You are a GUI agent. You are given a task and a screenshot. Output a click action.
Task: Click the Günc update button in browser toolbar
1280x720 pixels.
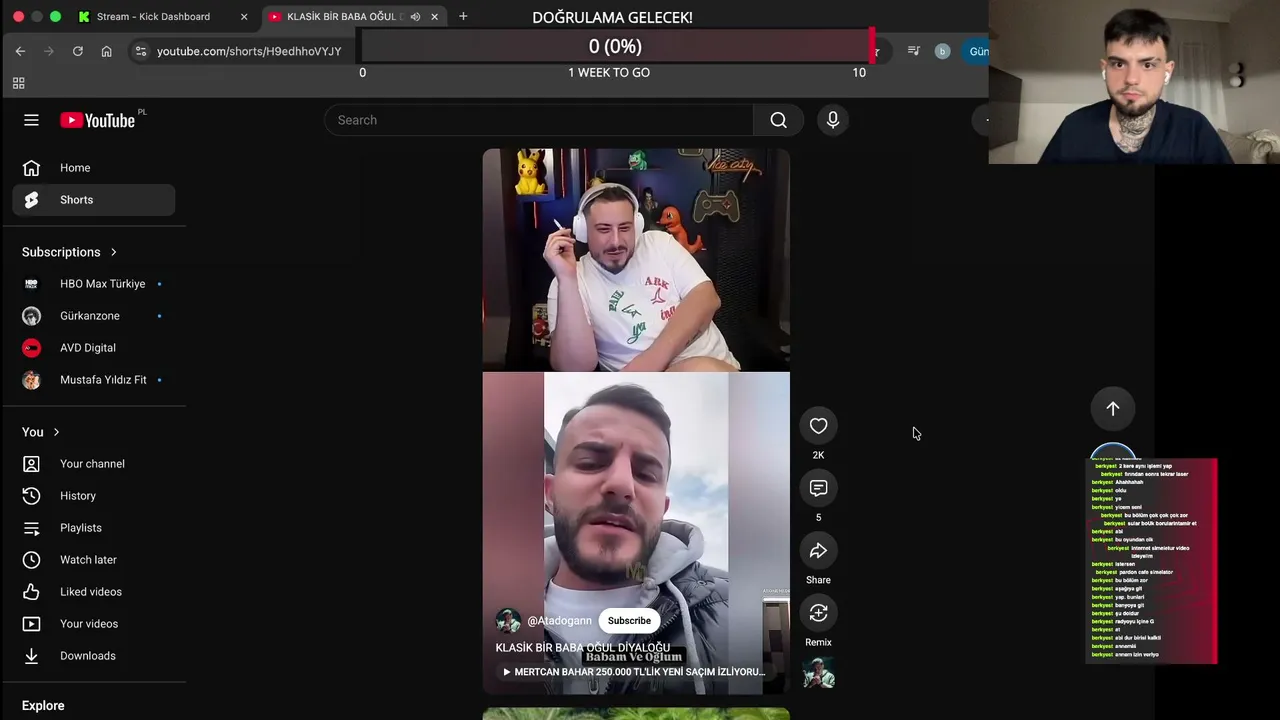pyautogui.click(x=978, y=51)
